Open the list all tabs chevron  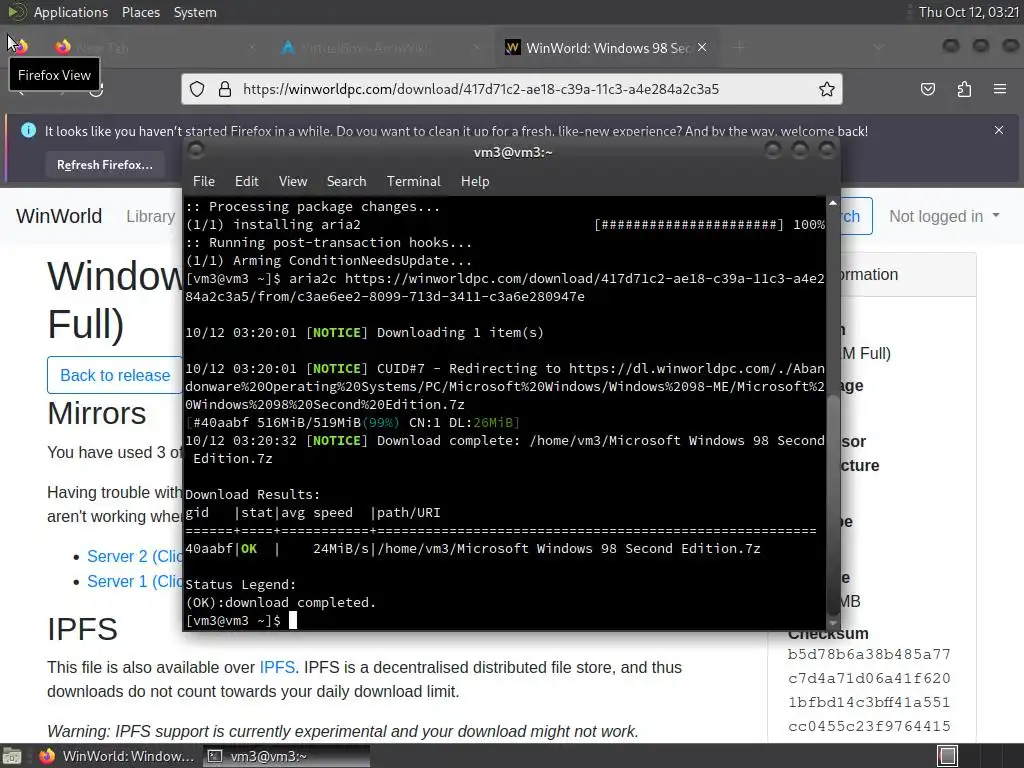pyautogui.click(x=878, y=47)
